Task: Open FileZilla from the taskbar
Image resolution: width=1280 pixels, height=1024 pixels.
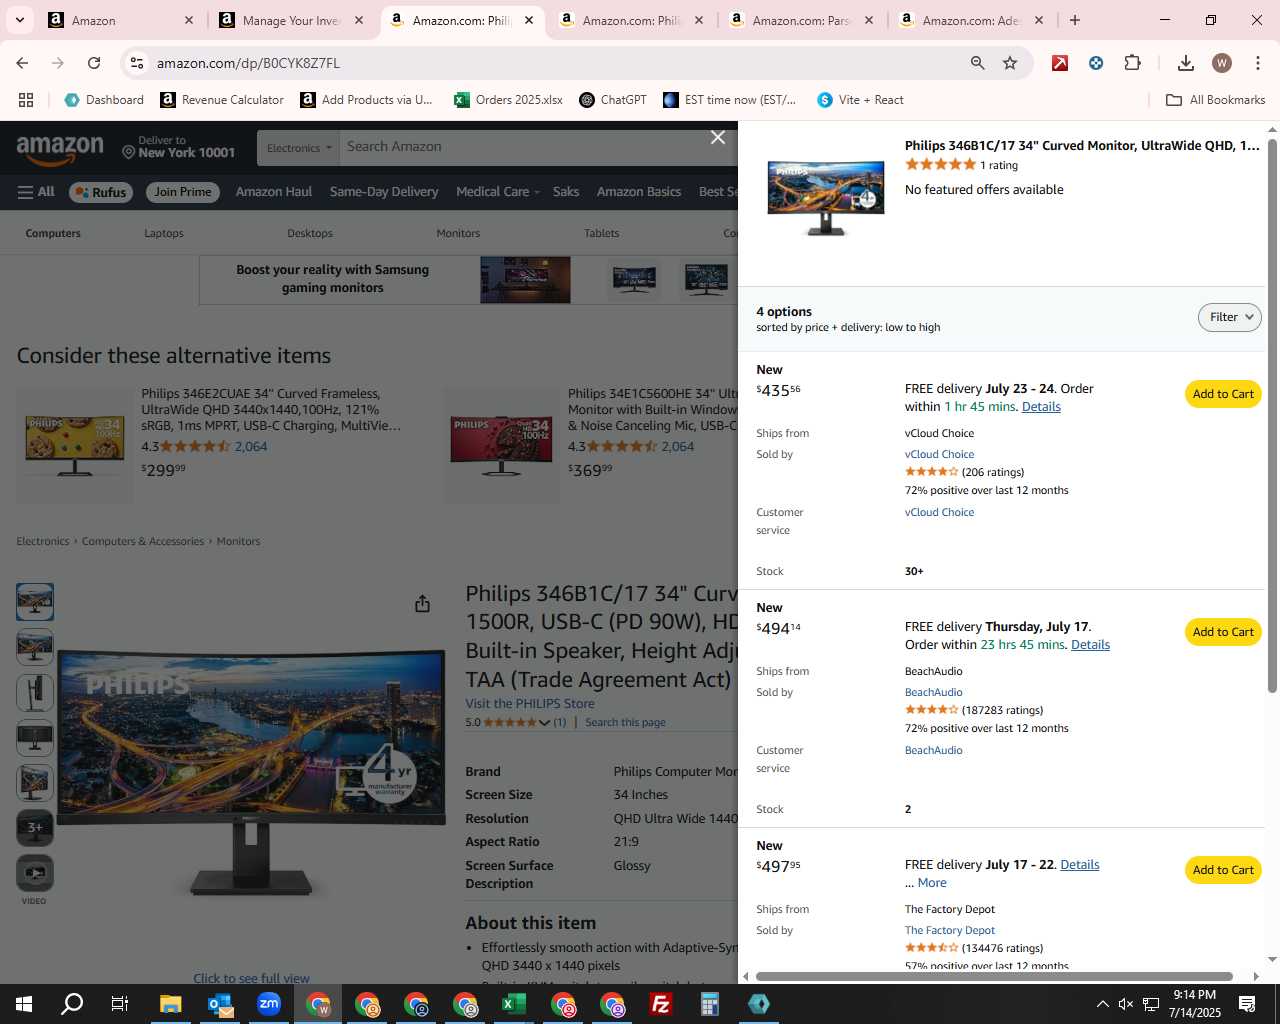Action: (660, 1004)
